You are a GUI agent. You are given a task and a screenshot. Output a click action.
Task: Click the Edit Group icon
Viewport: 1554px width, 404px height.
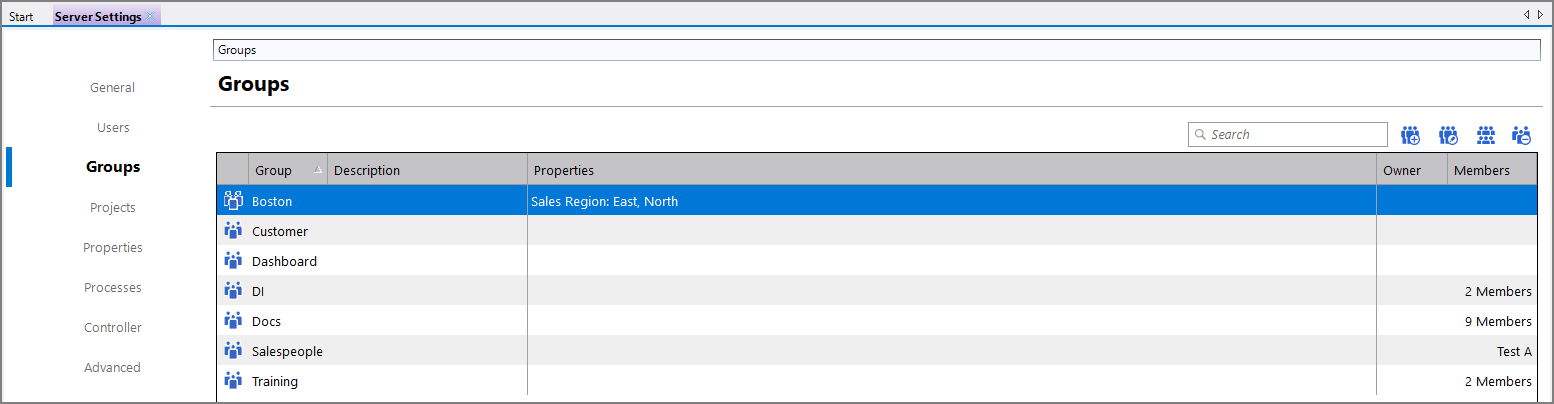tap(1448, 135)
